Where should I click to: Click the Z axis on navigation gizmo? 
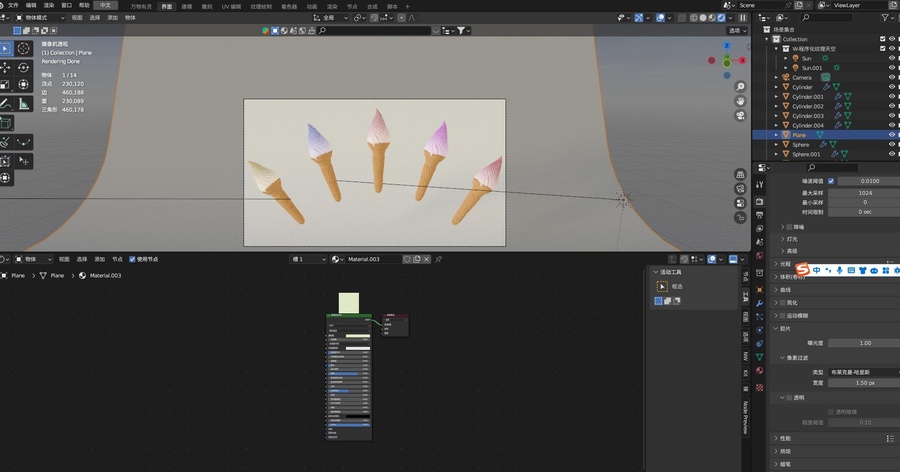point(727,46)
